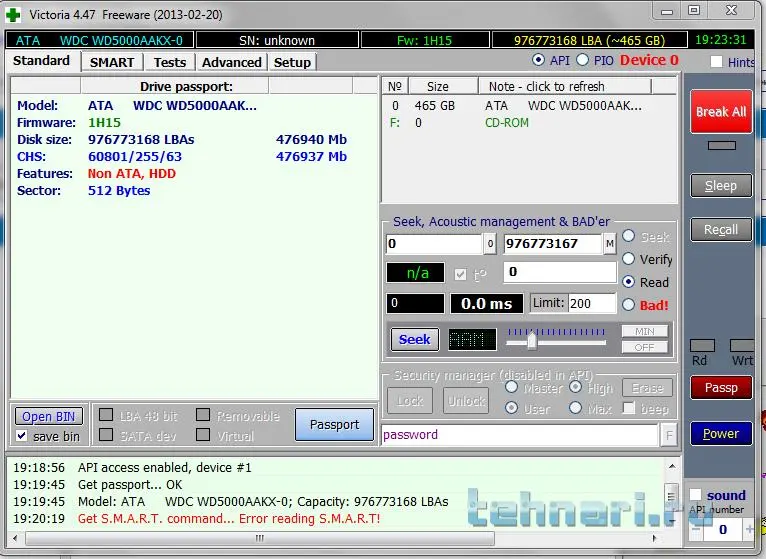
Task: Enable the sound checkbox
Action: point(695,495)
